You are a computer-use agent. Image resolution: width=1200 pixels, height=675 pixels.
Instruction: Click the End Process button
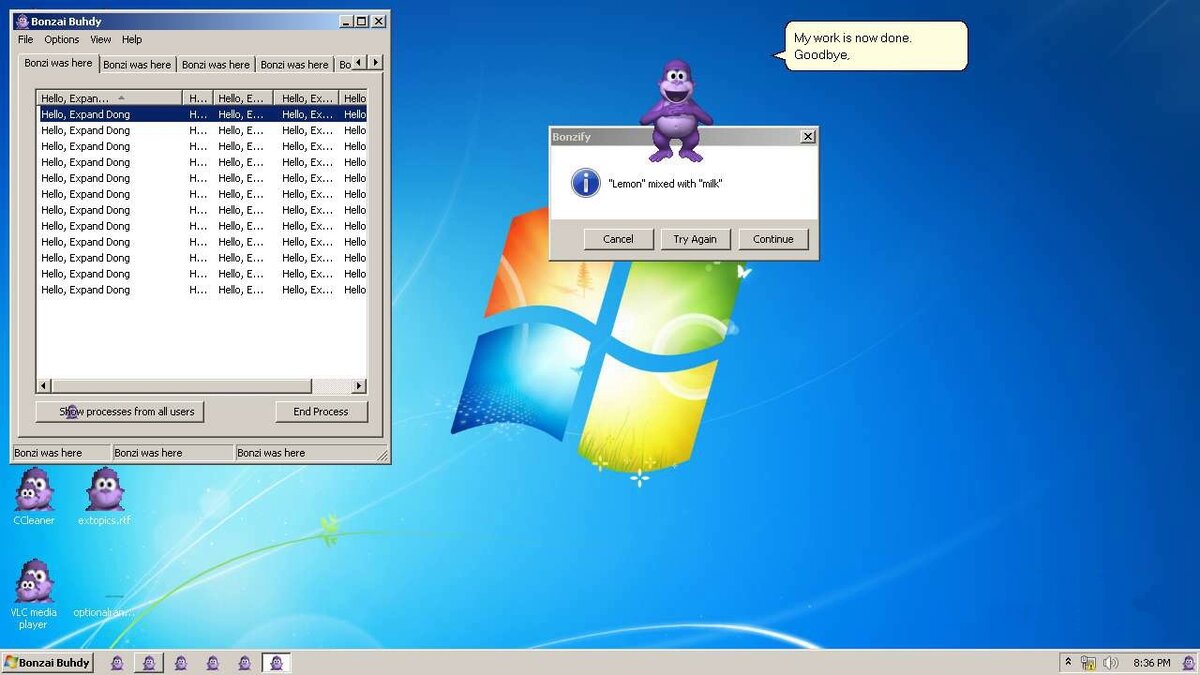[321, 411]
